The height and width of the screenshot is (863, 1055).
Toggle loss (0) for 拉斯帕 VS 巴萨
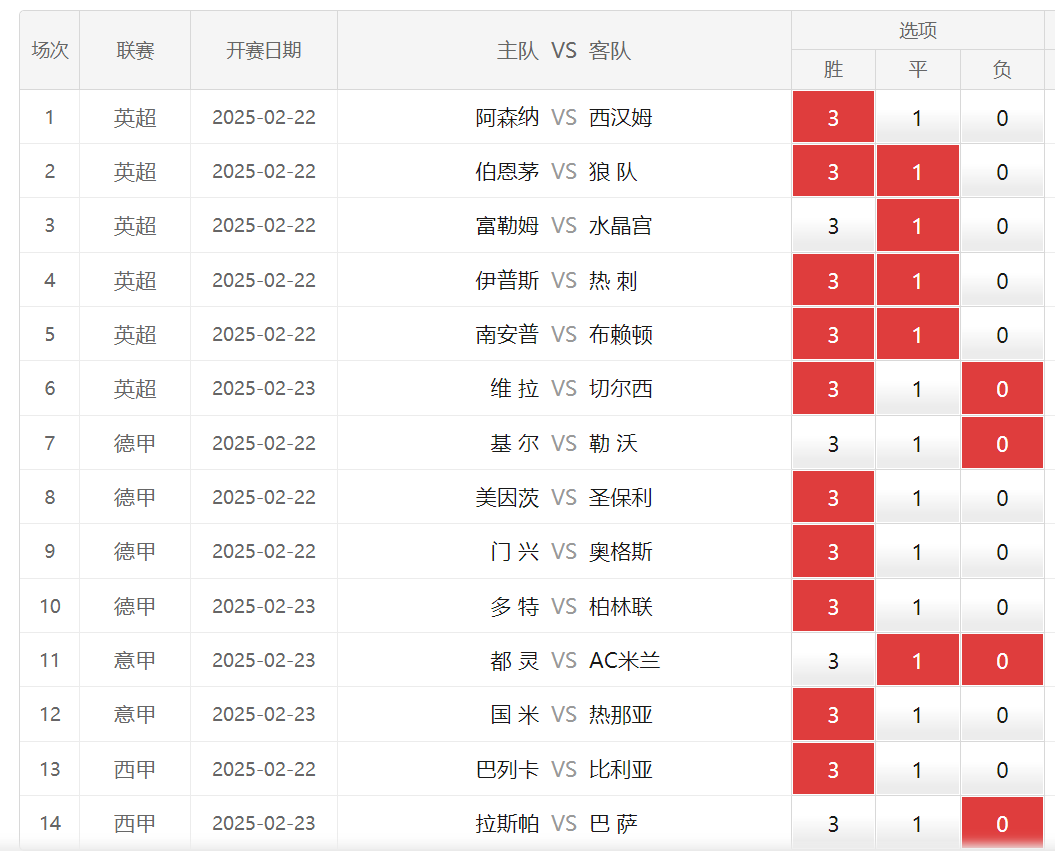pyautogui.click(x=1003, y=823)
